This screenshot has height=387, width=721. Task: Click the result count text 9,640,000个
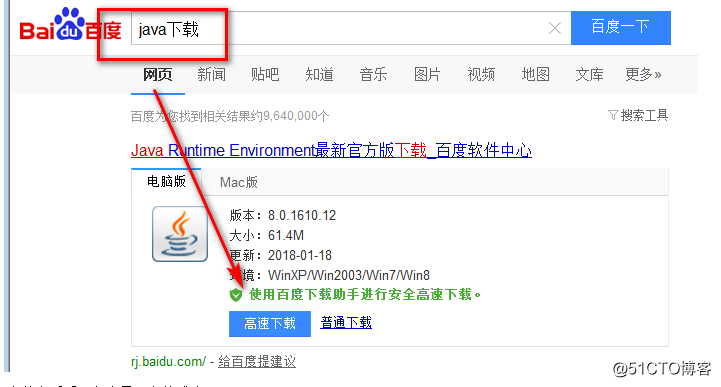(296, 116)
